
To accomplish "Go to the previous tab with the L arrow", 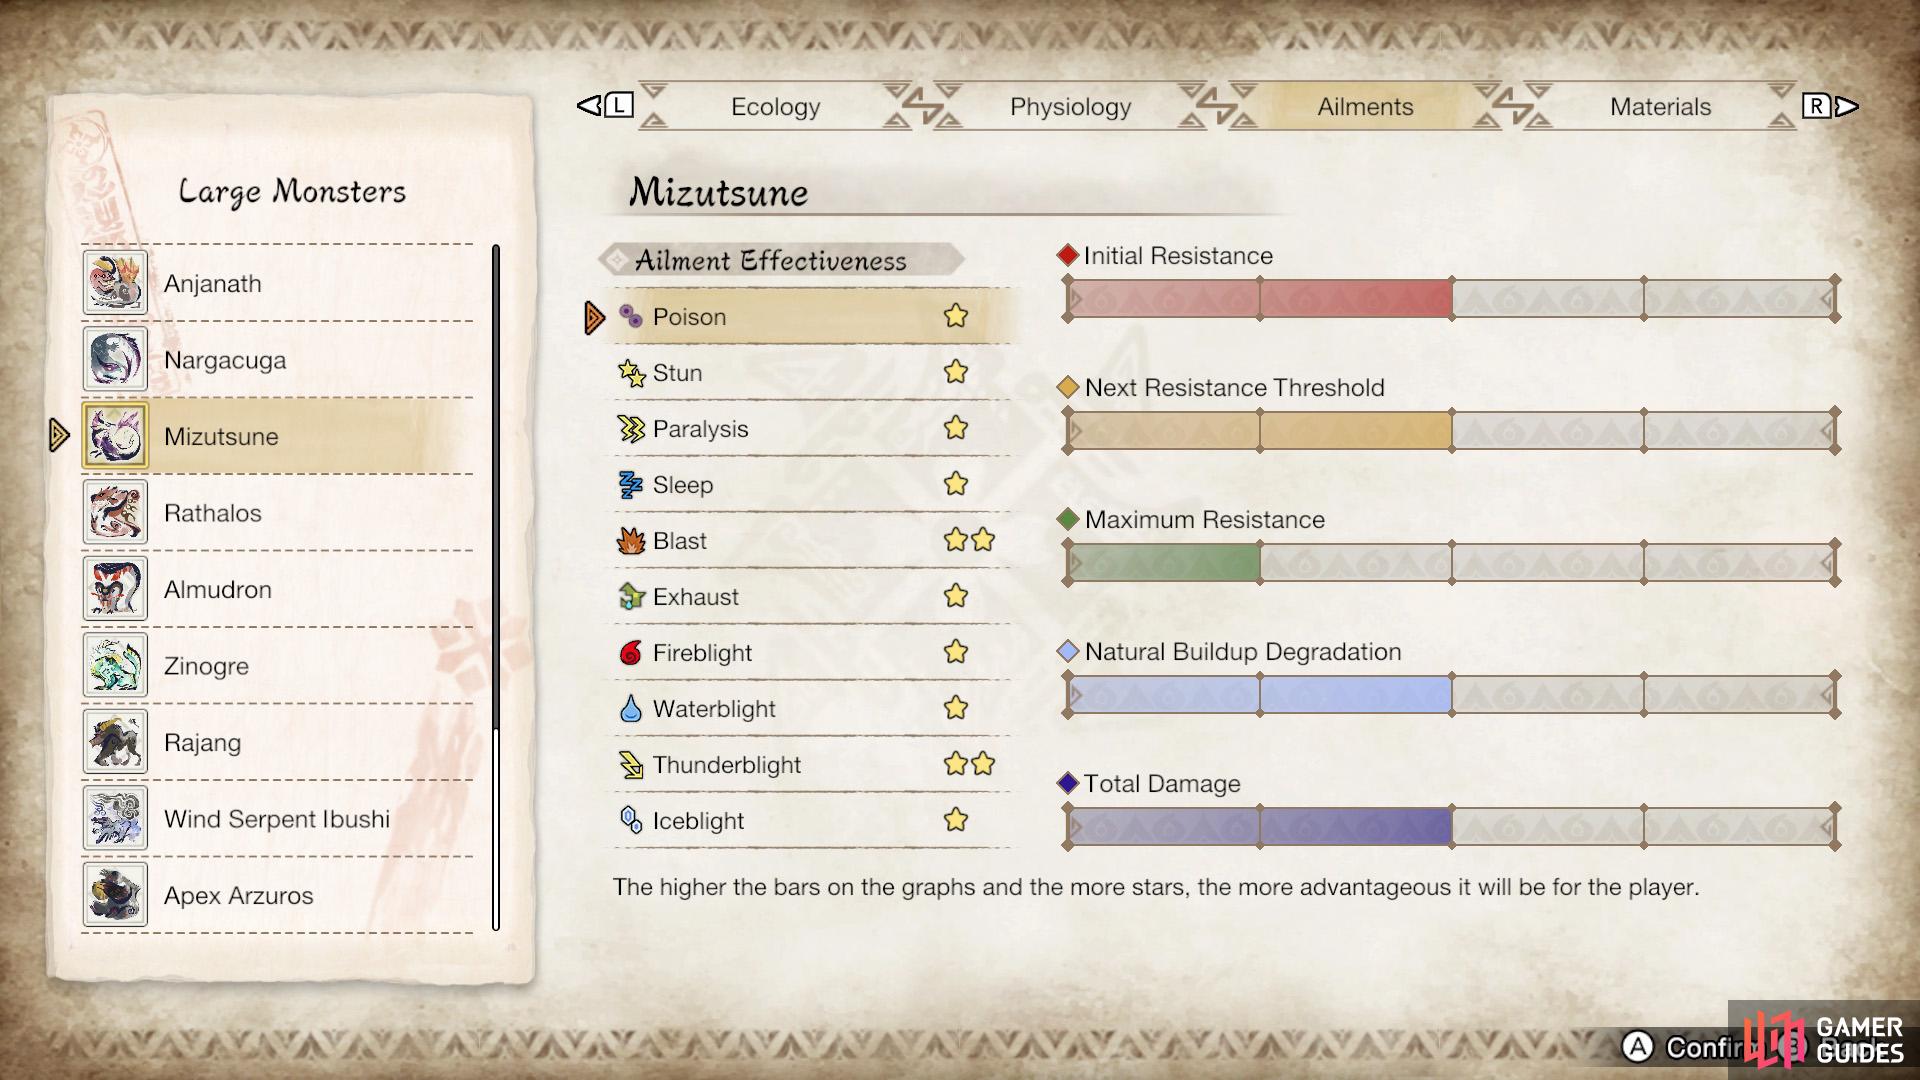I will click(x=605, y=105).
